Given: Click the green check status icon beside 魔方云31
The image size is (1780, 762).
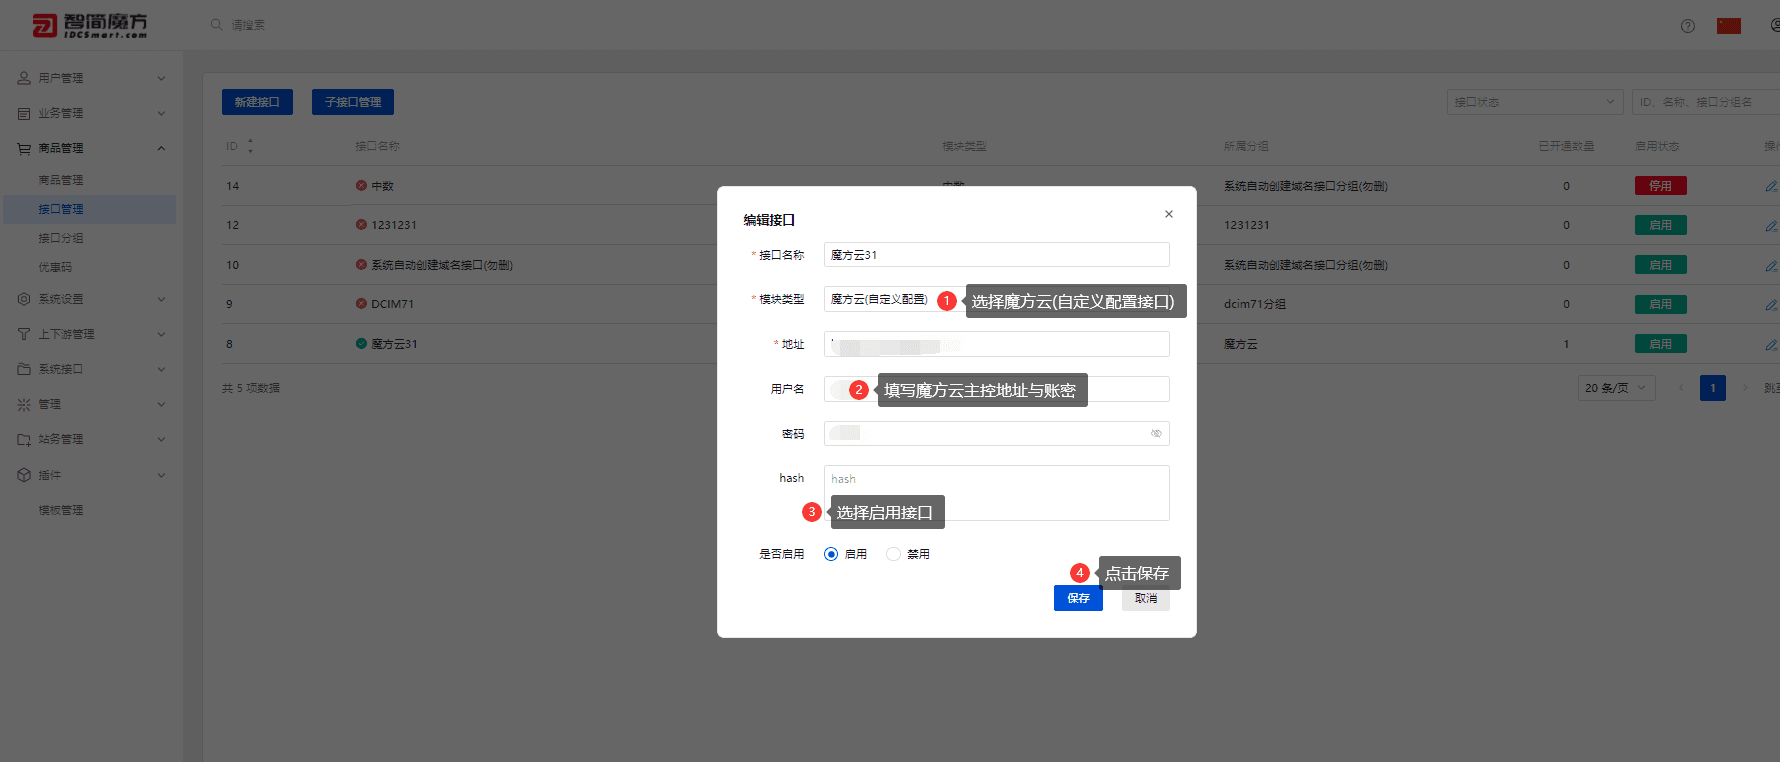Looking at the screenshot, I should 361,343.
